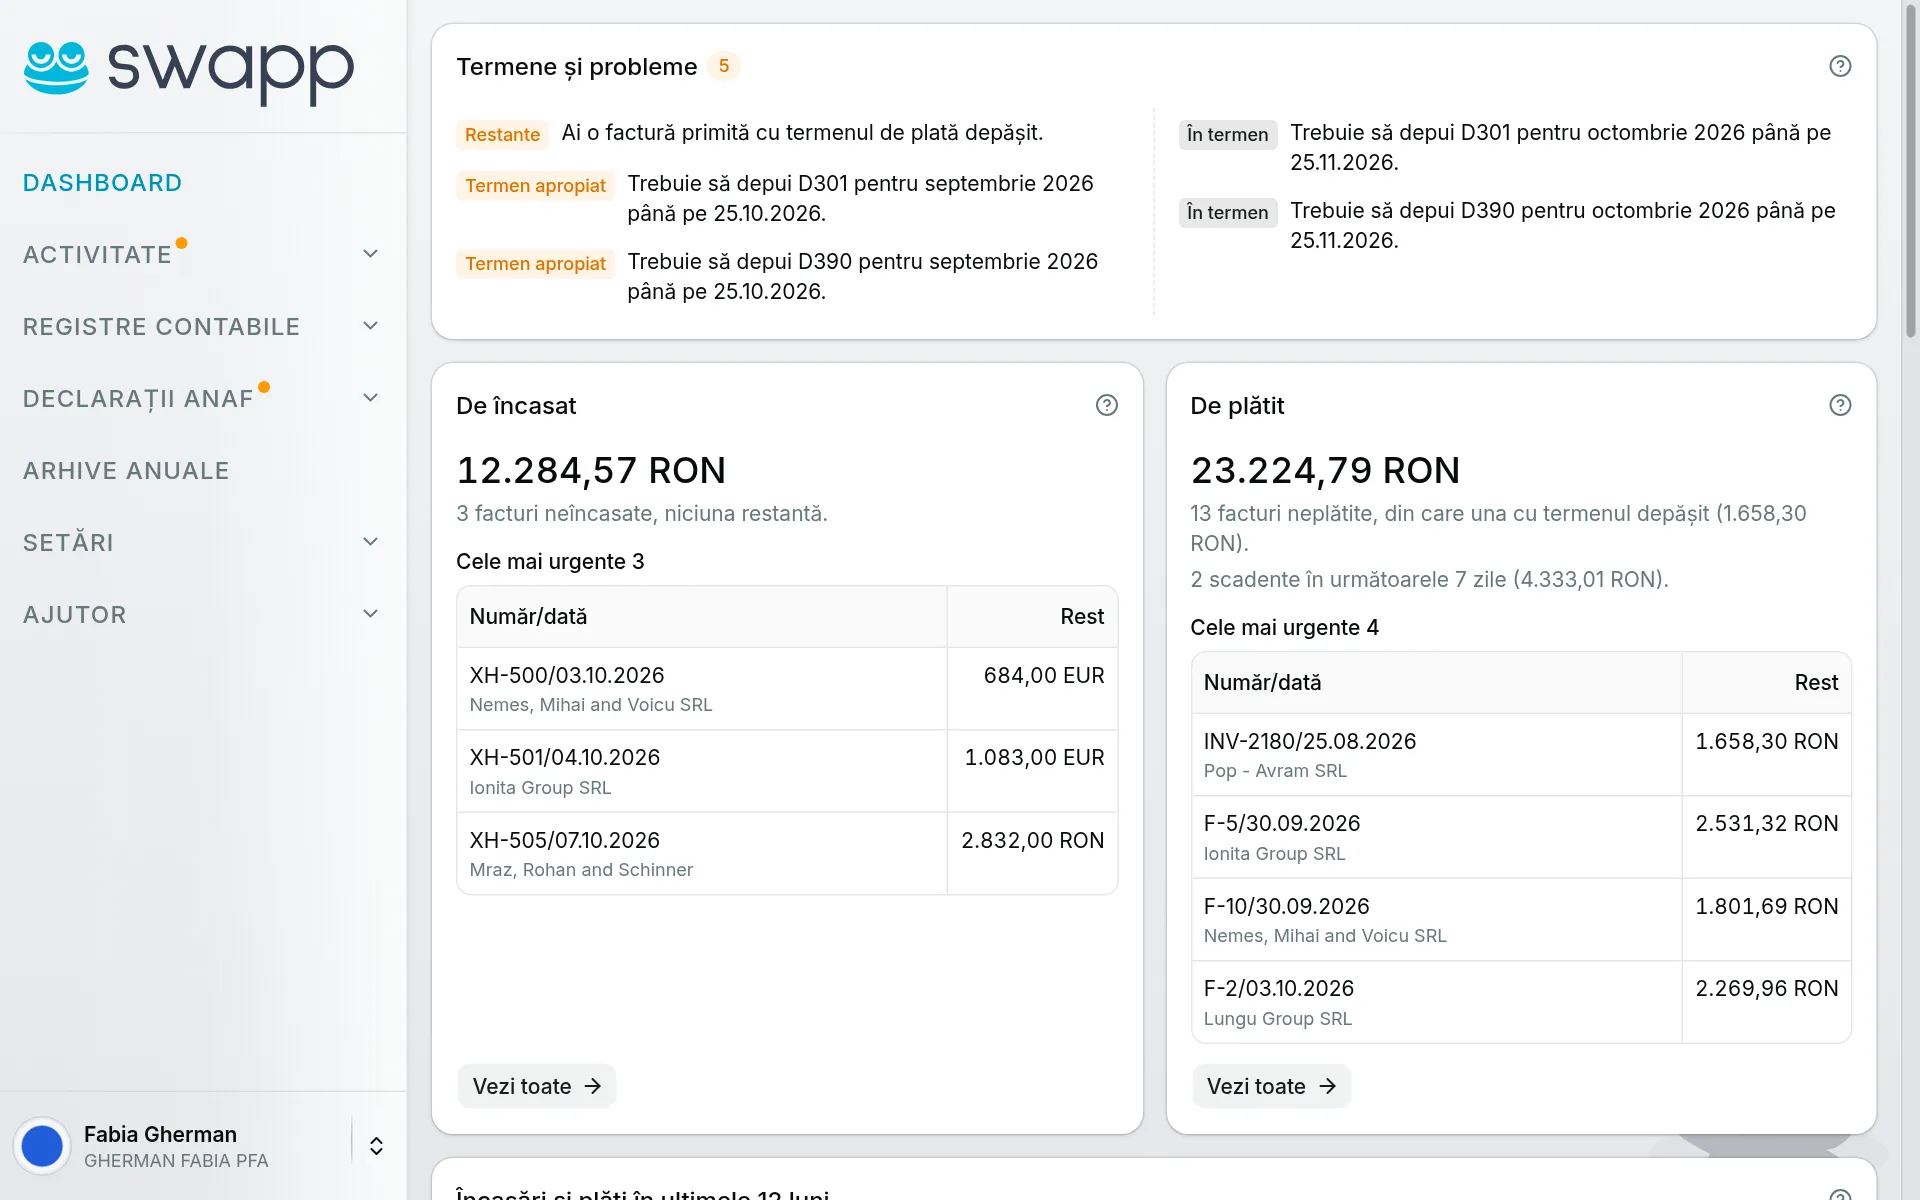Click Termen apropiat badge for D390
The height and width of the screenshot is (1200, 1920).
pyautogui.click(x=535, y=263)
